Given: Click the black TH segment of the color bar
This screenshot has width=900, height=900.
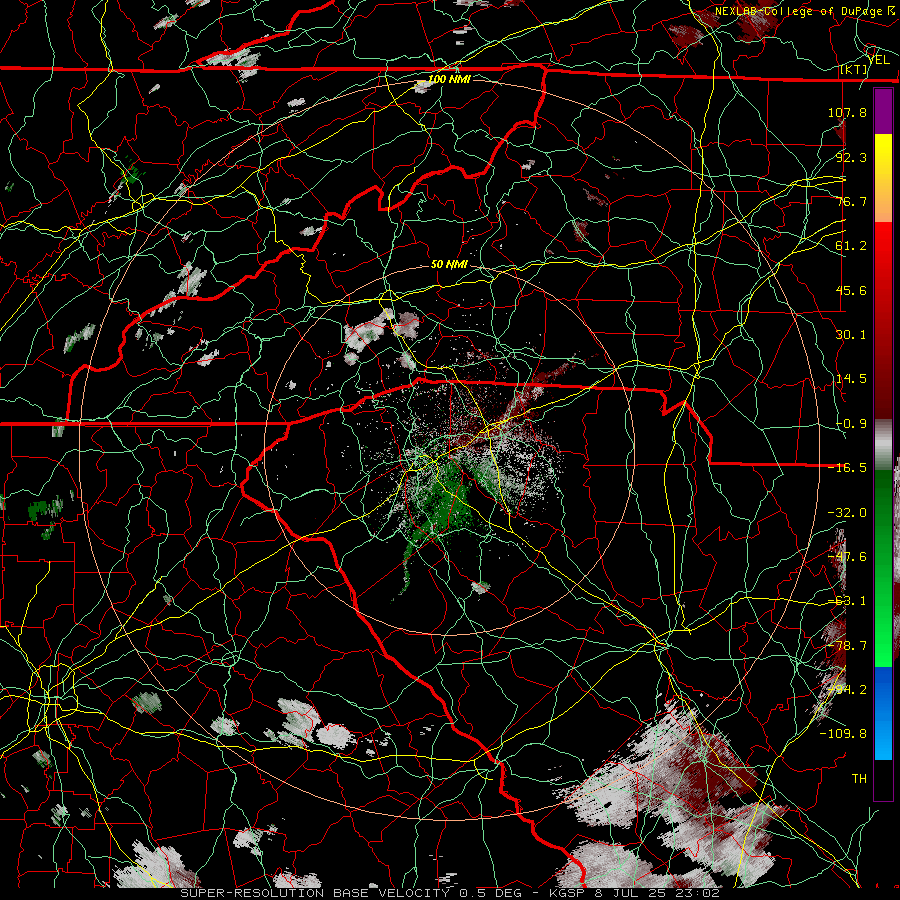Looking at the screenshot, I should click(x=883, y=779).
